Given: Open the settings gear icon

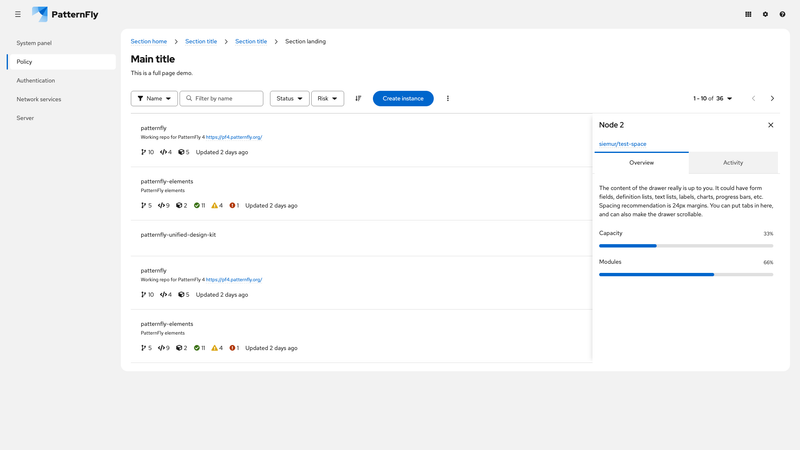Looking at the screenshot, I should coord(765,14).
